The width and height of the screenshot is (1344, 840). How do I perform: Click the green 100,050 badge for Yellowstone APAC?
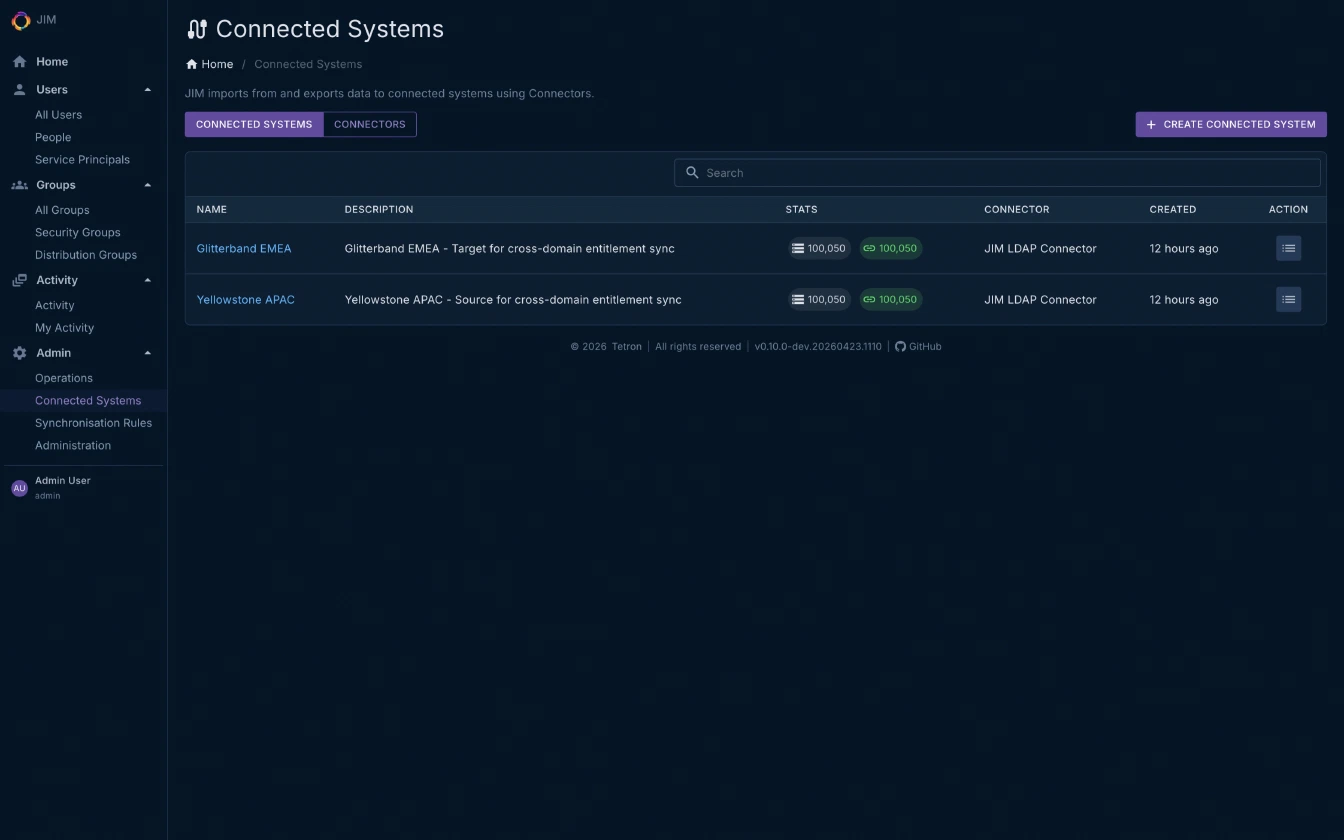pos(890,299)
